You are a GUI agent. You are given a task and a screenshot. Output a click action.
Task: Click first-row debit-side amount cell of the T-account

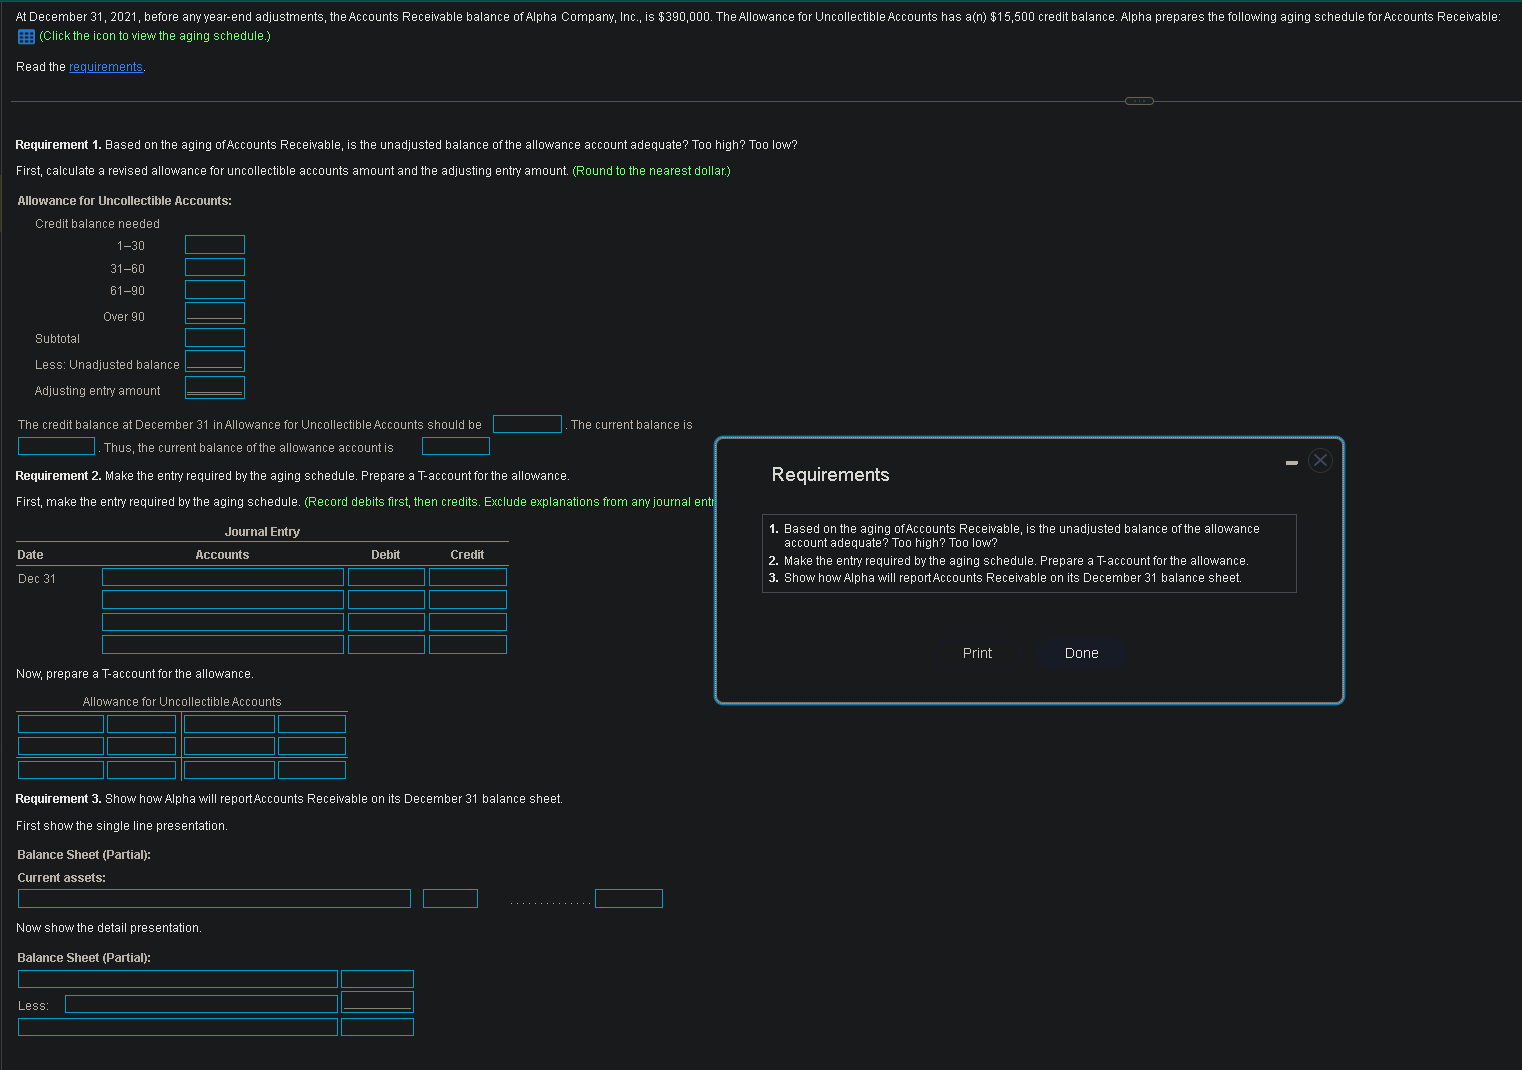click(142, 724)
